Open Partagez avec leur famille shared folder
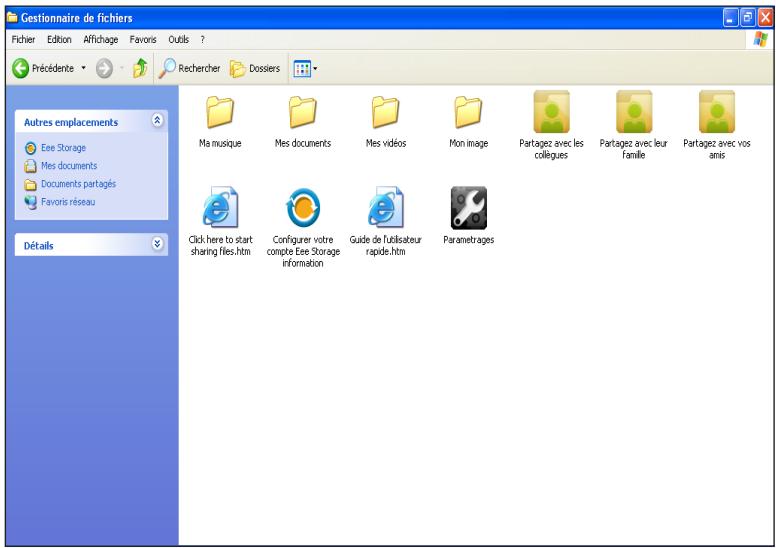 [x=633, y=111]
